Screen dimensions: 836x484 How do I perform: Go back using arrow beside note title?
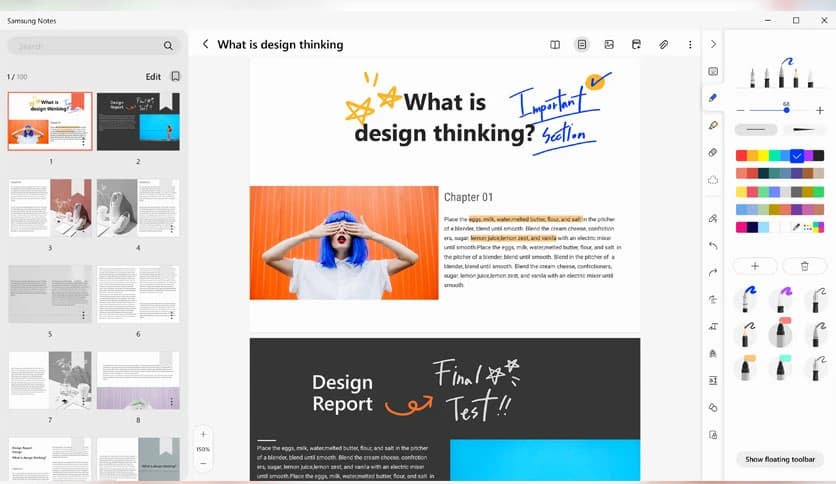[205, 44]
